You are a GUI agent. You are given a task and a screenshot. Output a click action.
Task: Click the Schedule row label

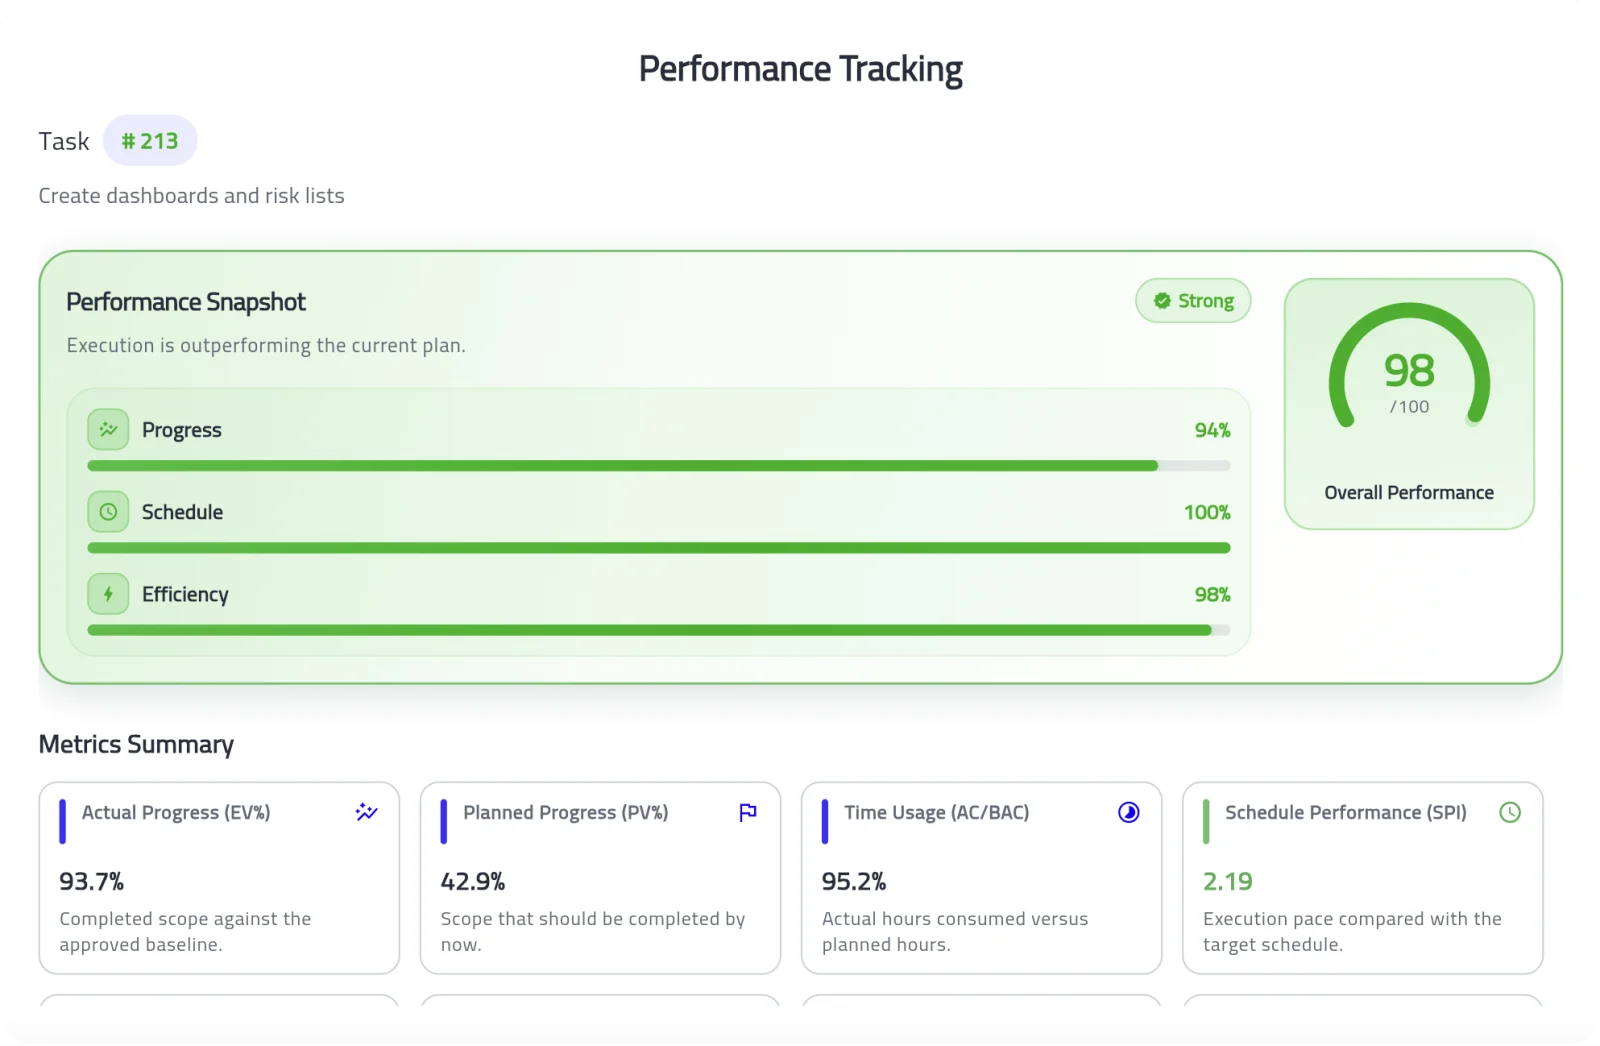(x=182, y=512)
